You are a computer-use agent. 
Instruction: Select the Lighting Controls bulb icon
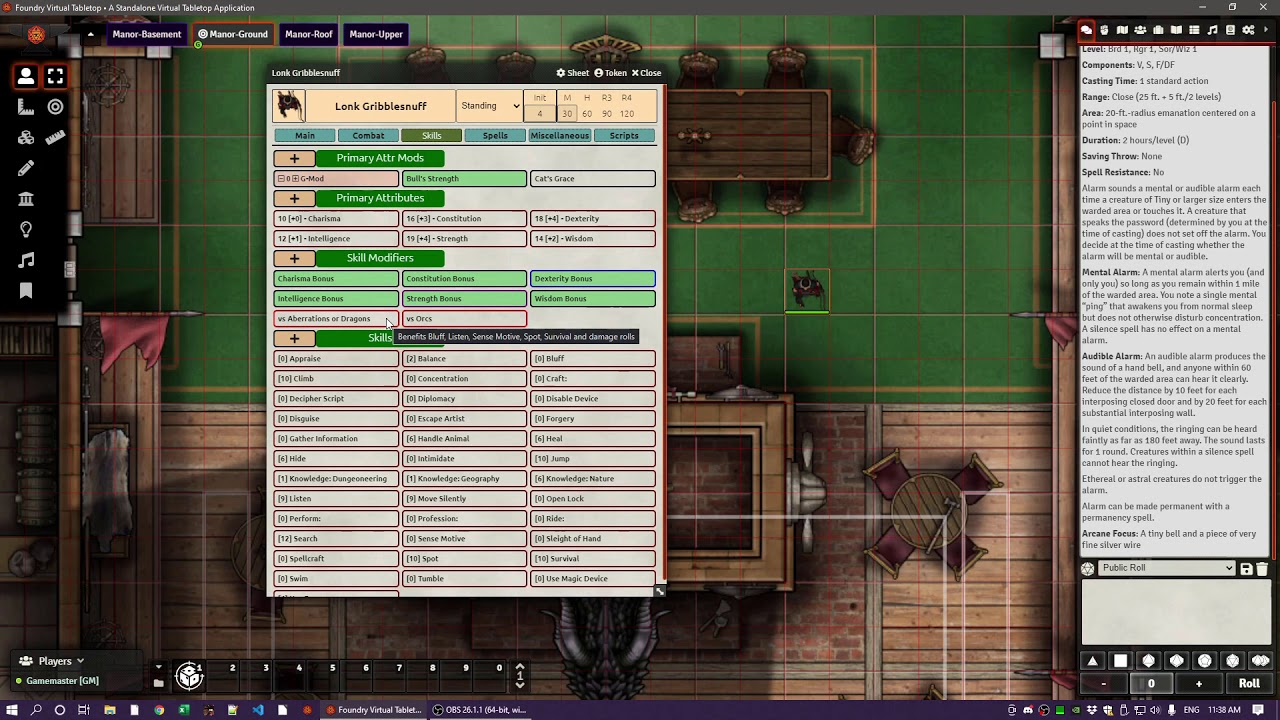coord(26,230)
